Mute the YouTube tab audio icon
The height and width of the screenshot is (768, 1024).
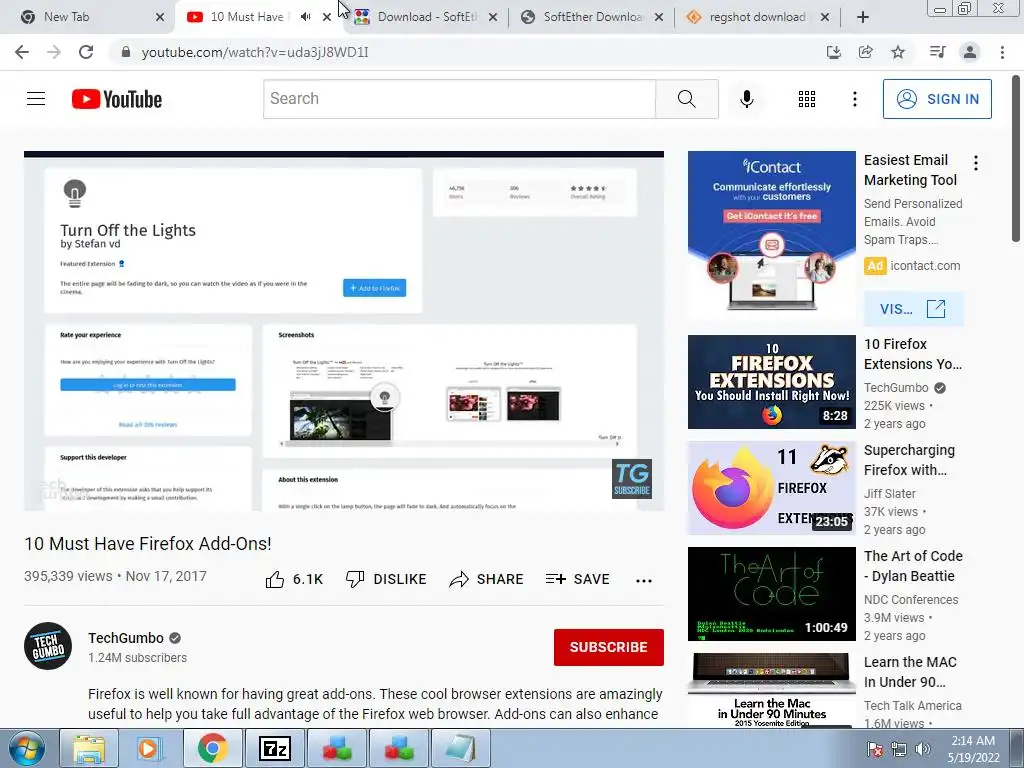[306, 17]
